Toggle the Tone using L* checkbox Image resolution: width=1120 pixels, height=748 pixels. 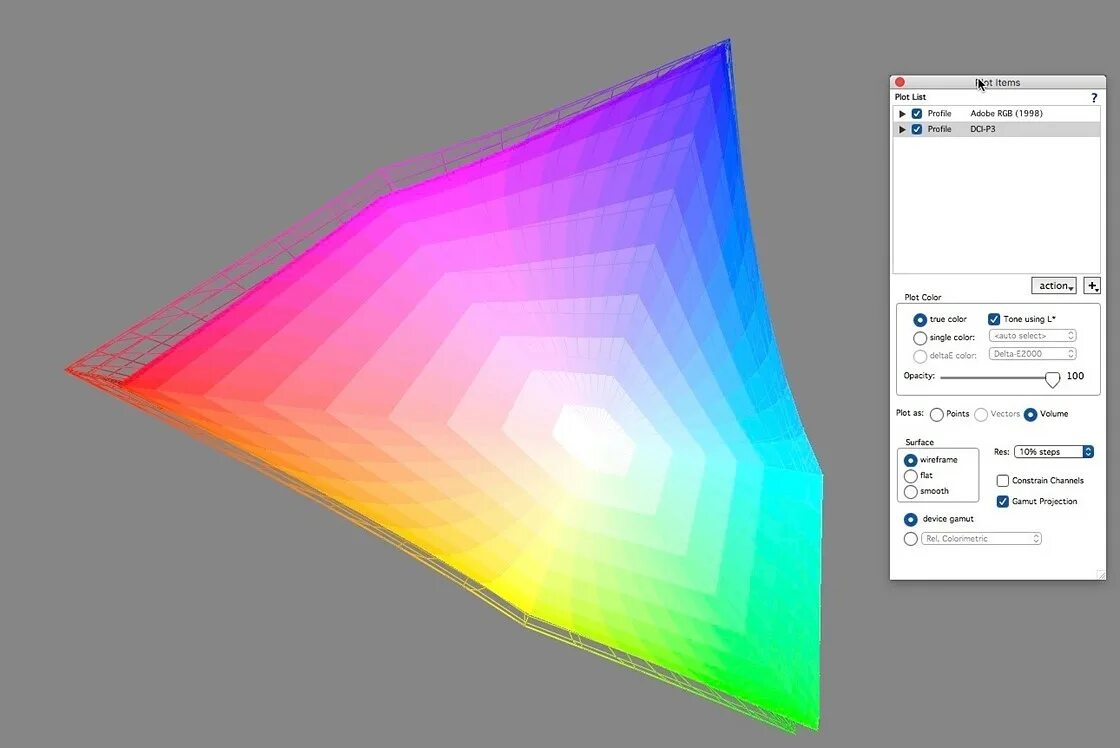pyautogui.click(x=994, y=319)
